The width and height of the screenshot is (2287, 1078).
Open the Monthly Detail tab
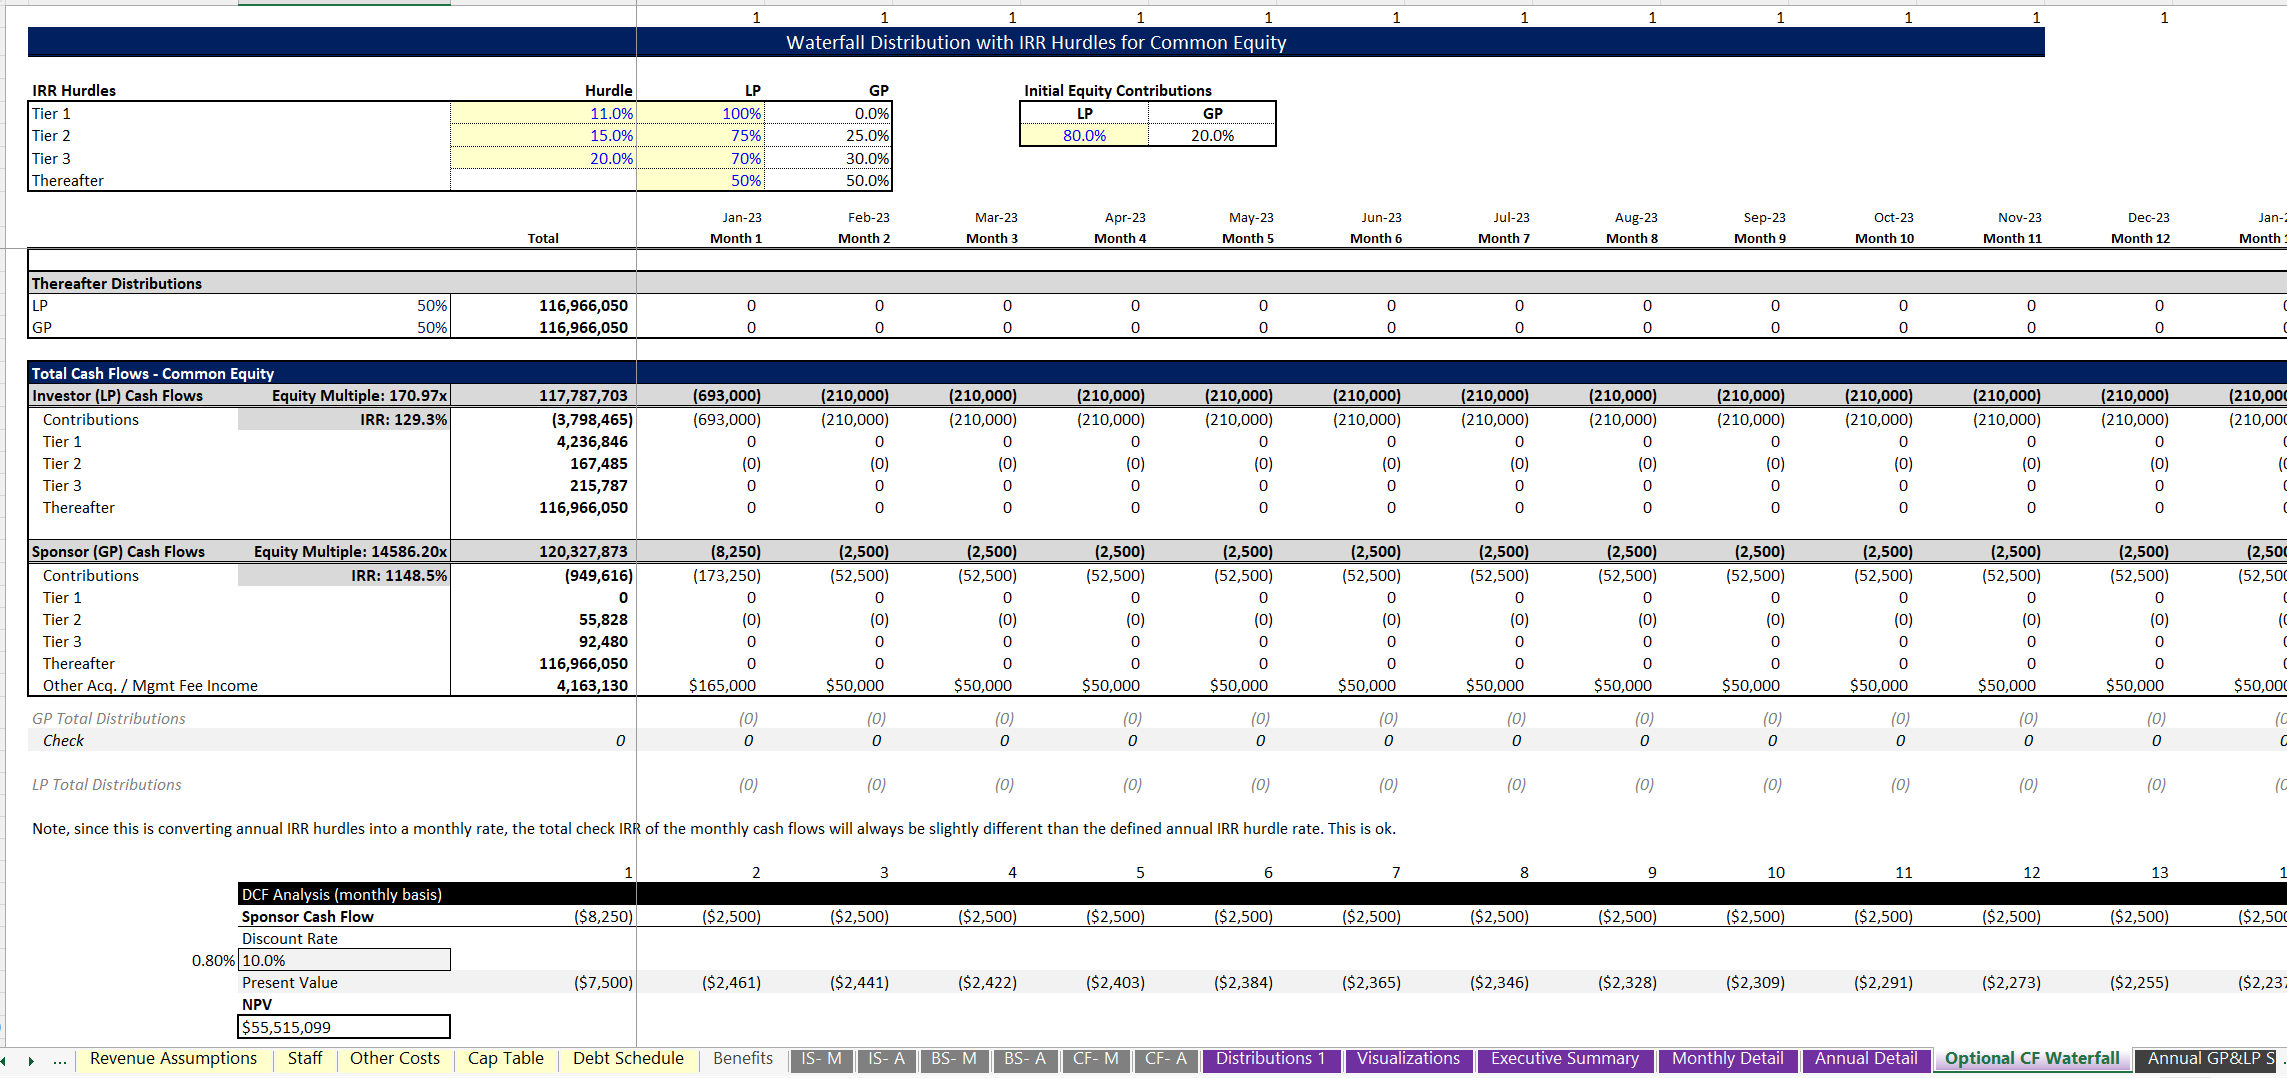pos(1727,1059)
